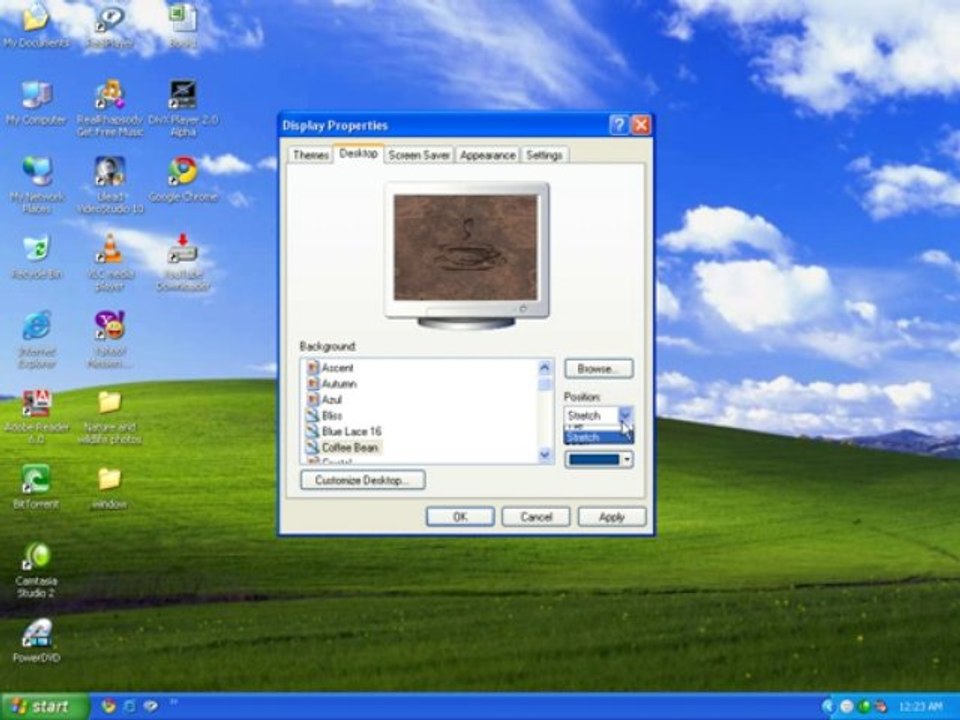Open My Computer desktop icon
The width and height of the screenshot is (960, 720).
[36, 103]
